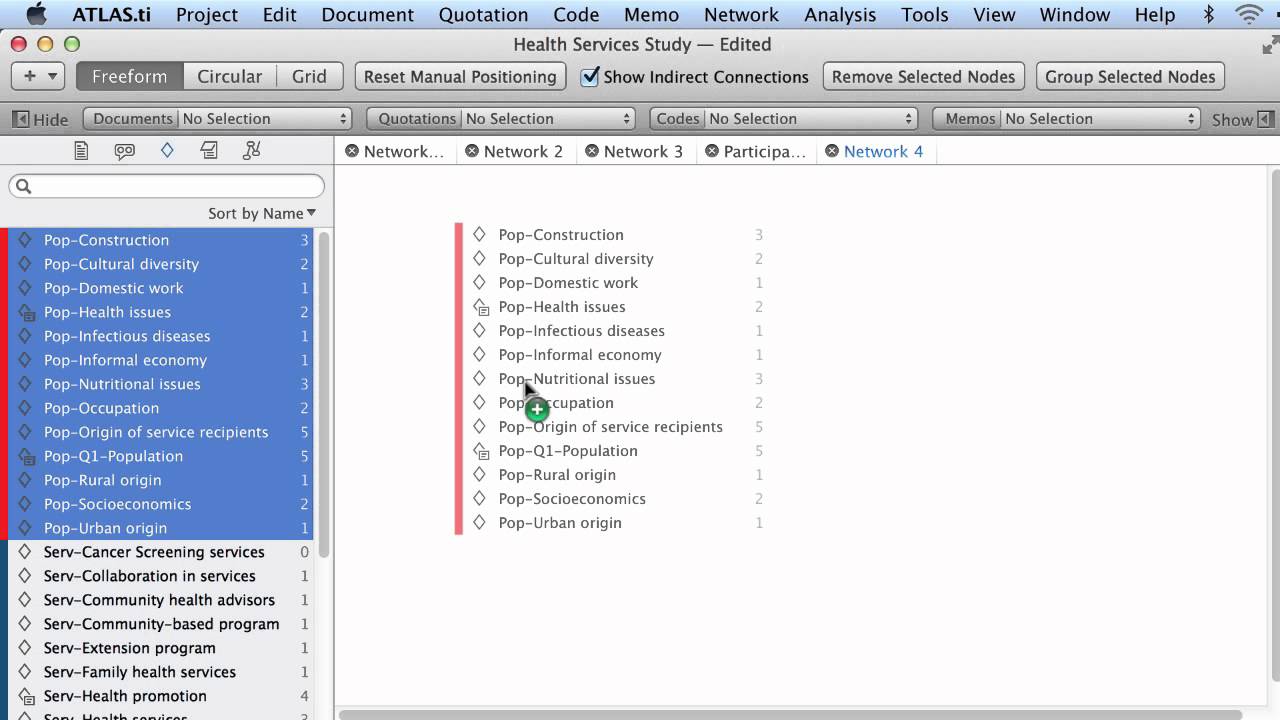Click the horizontal scrollbar of network canvas
1280x720 pixels.
pyautogui.click(x=790, y=715)
